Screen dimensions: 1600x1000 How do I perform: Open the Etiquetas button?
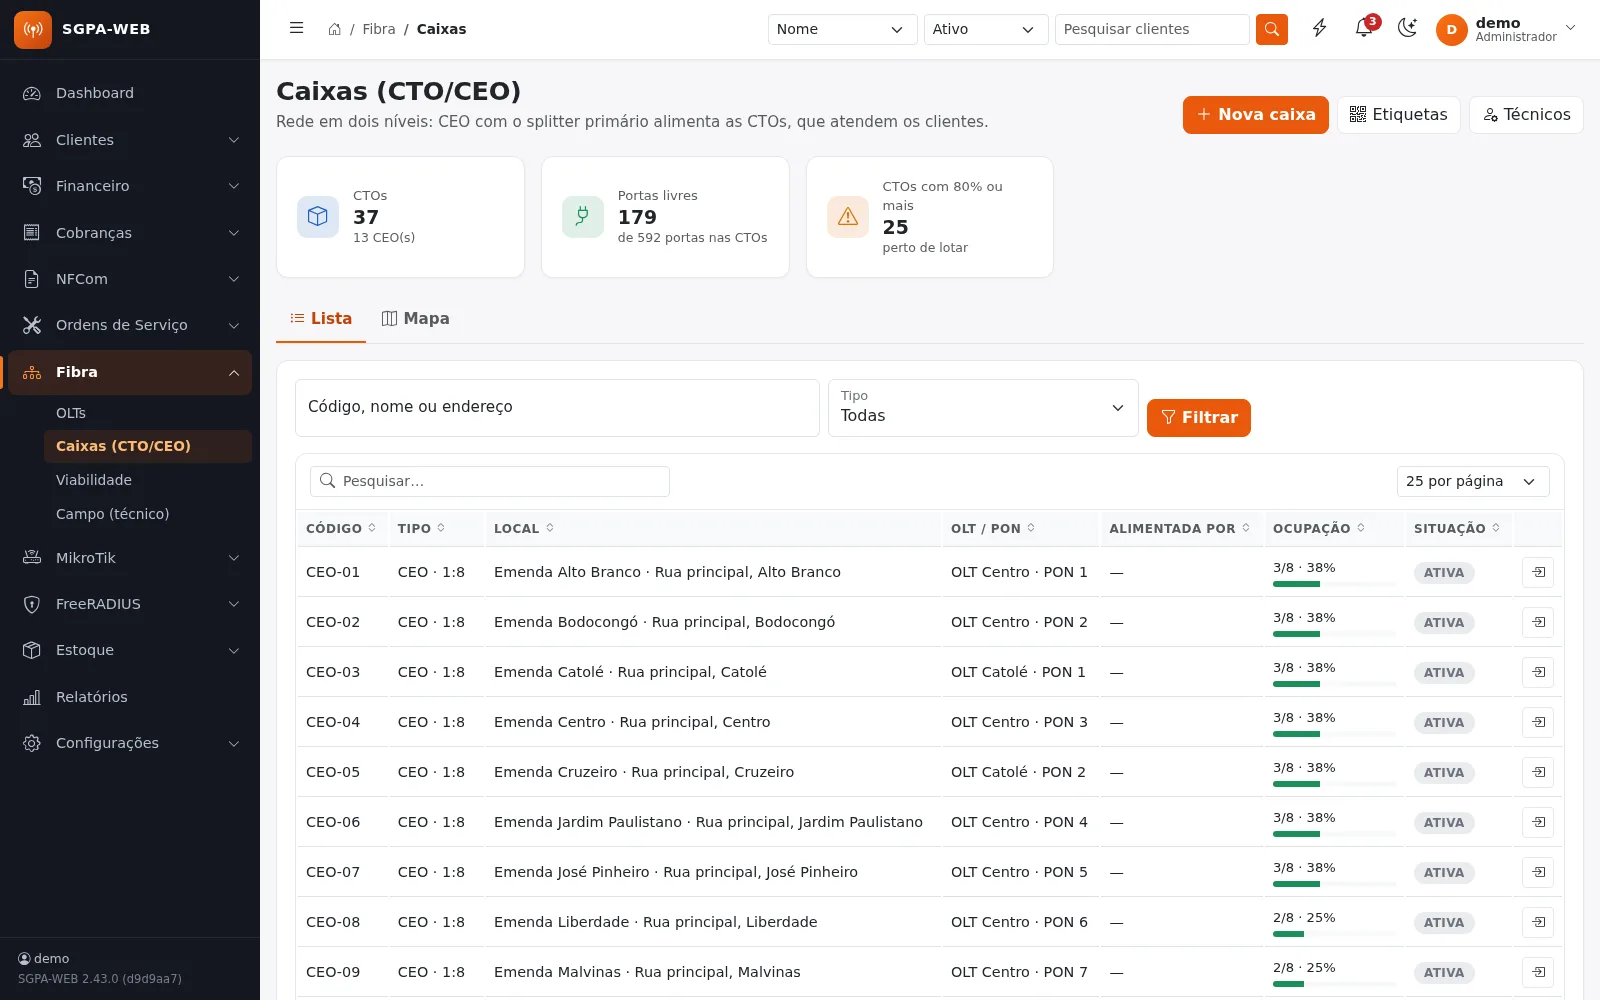[1398, 115]
